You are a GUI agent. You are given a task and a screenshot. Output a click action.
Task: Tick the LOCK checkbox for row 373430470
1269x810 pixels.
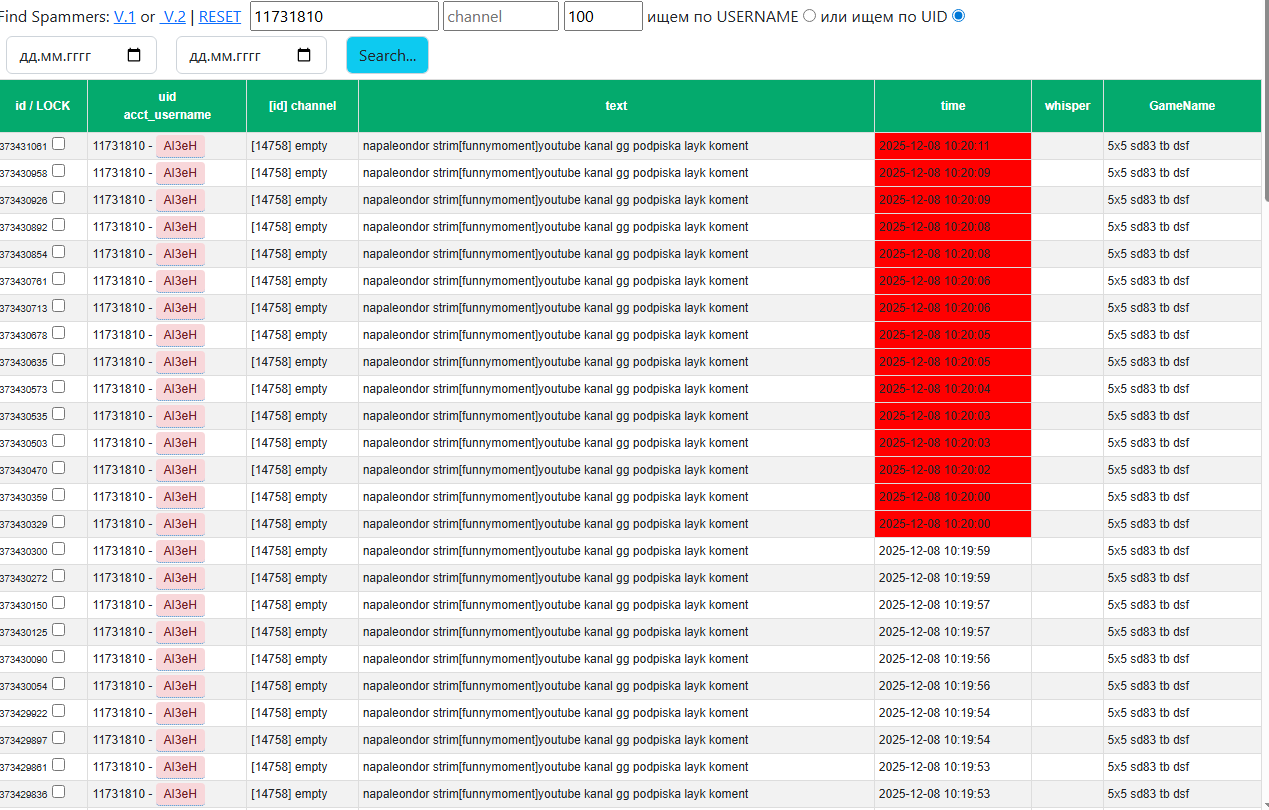58,468
